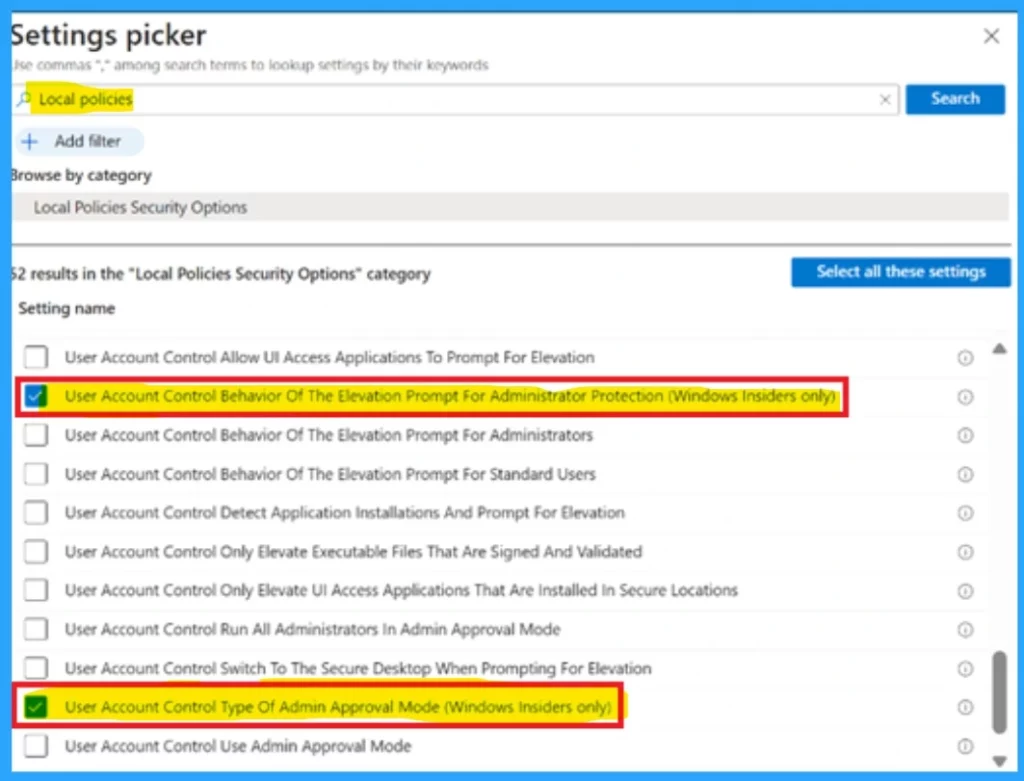Click text 'User Account Control Detect Application Installations And Prompt For Elevation'
Image resolution: width=1024 pixels, height=781 pixels.
click(344, 513)
